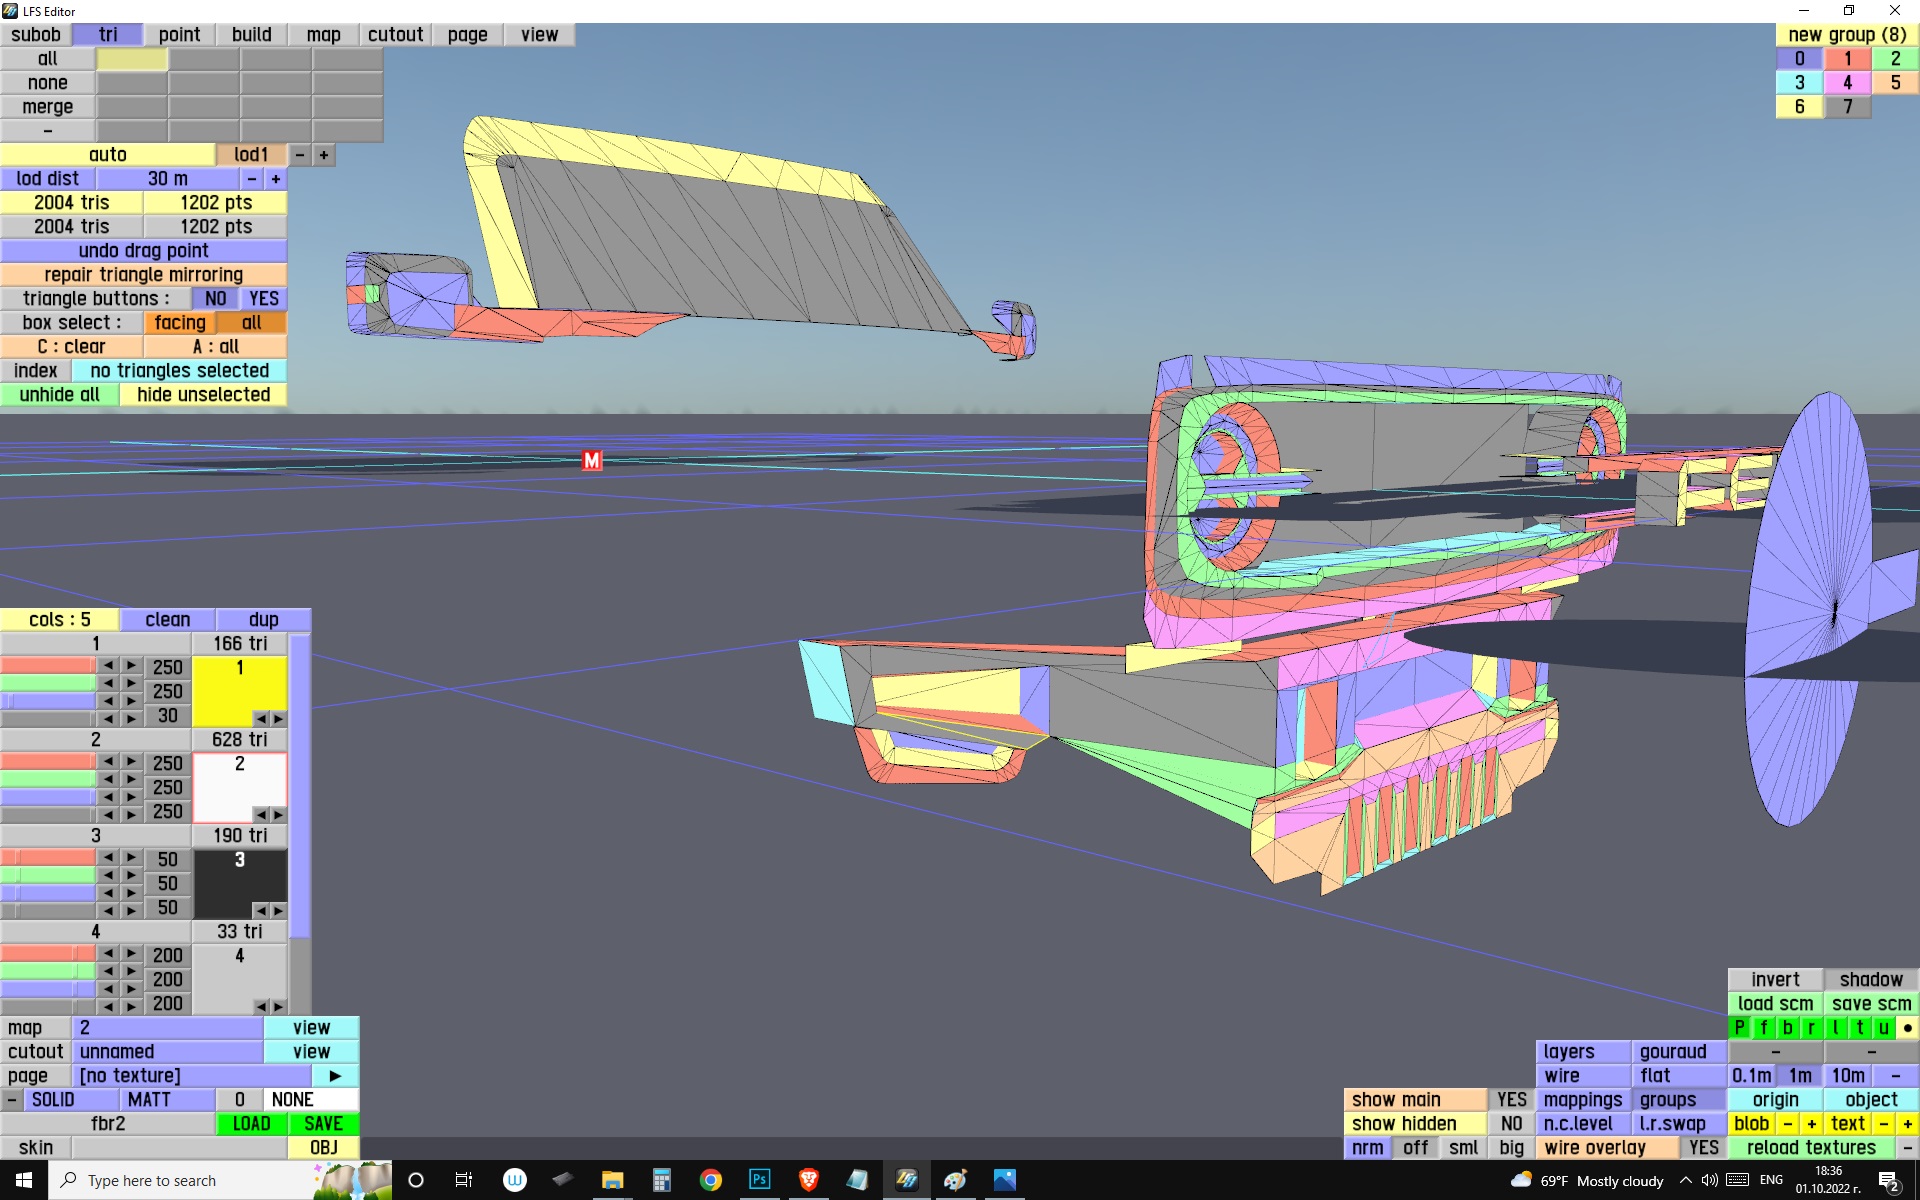1920x1200 pixels.
Task: Click the minus expander left of SOLID
Action: [11, 1100]
